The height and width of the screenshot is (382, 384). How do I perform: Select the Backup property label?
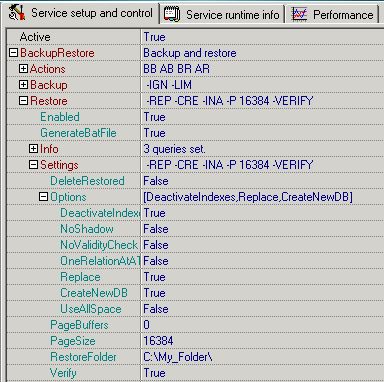coord(49,85)
